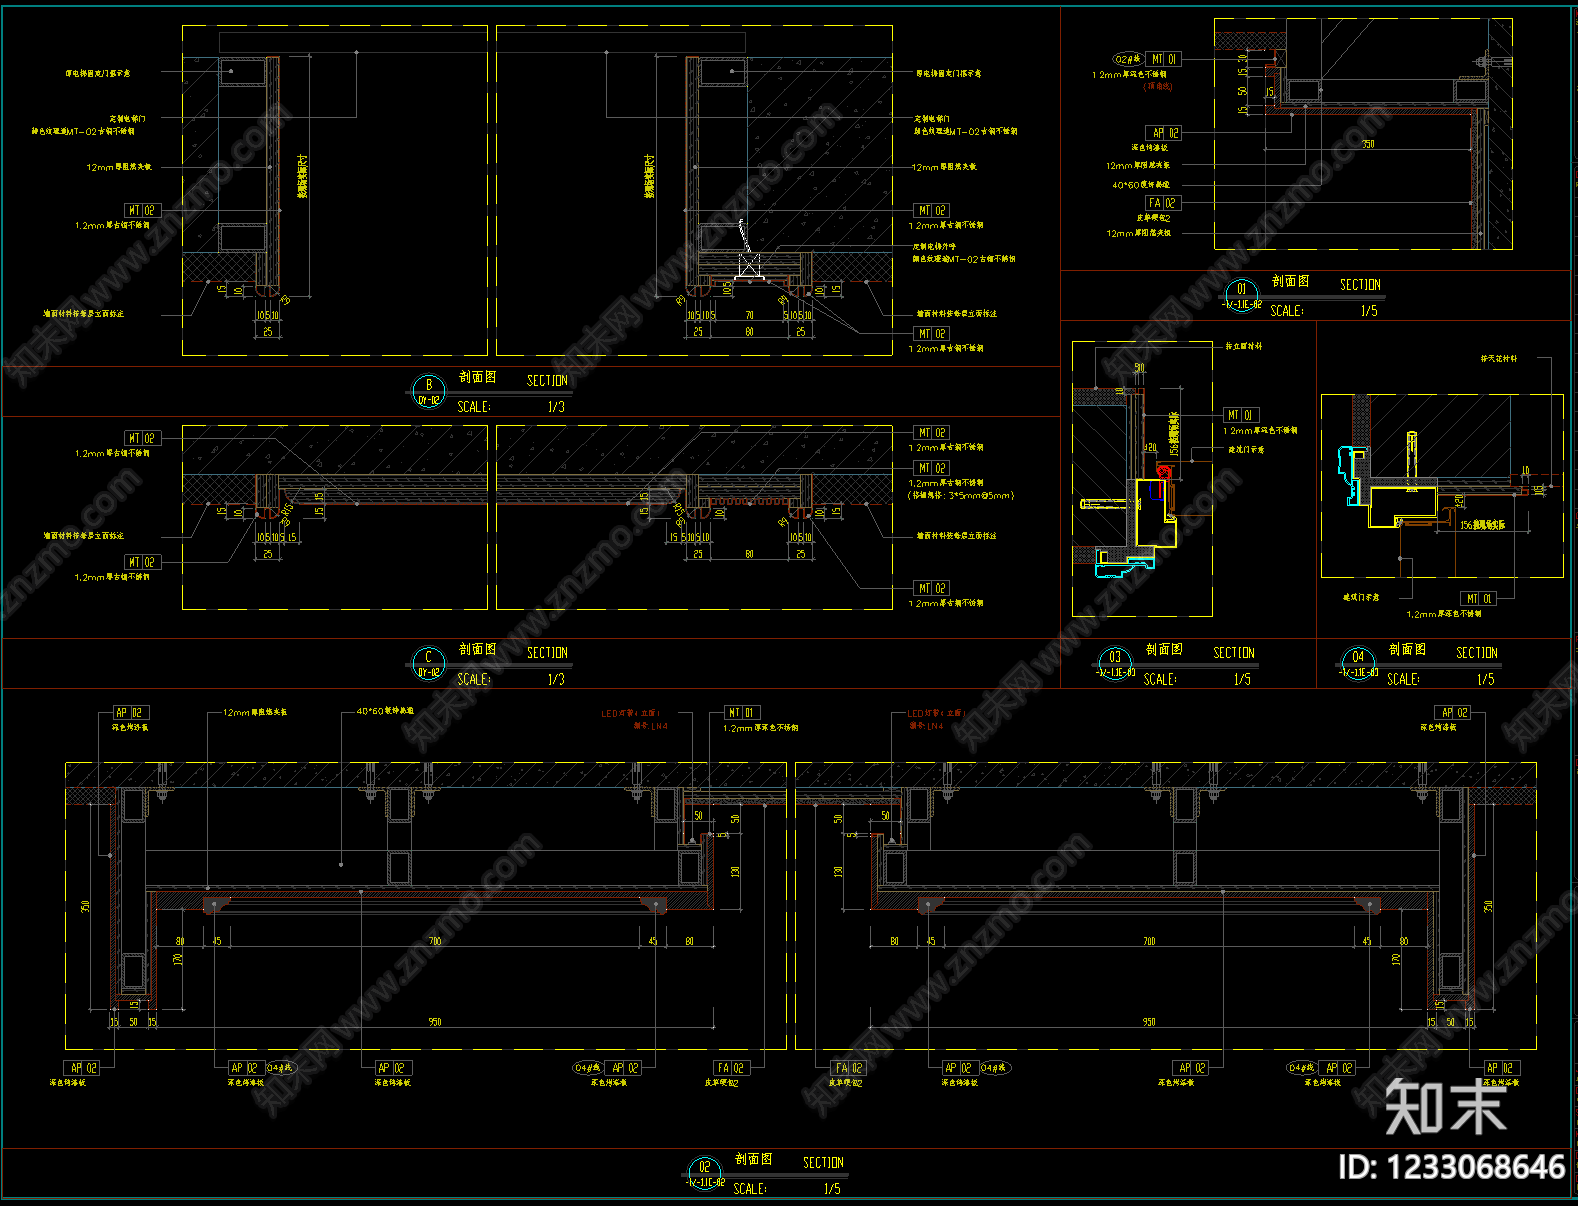Click the "NT 01" tag in section 02

point(742,713)
